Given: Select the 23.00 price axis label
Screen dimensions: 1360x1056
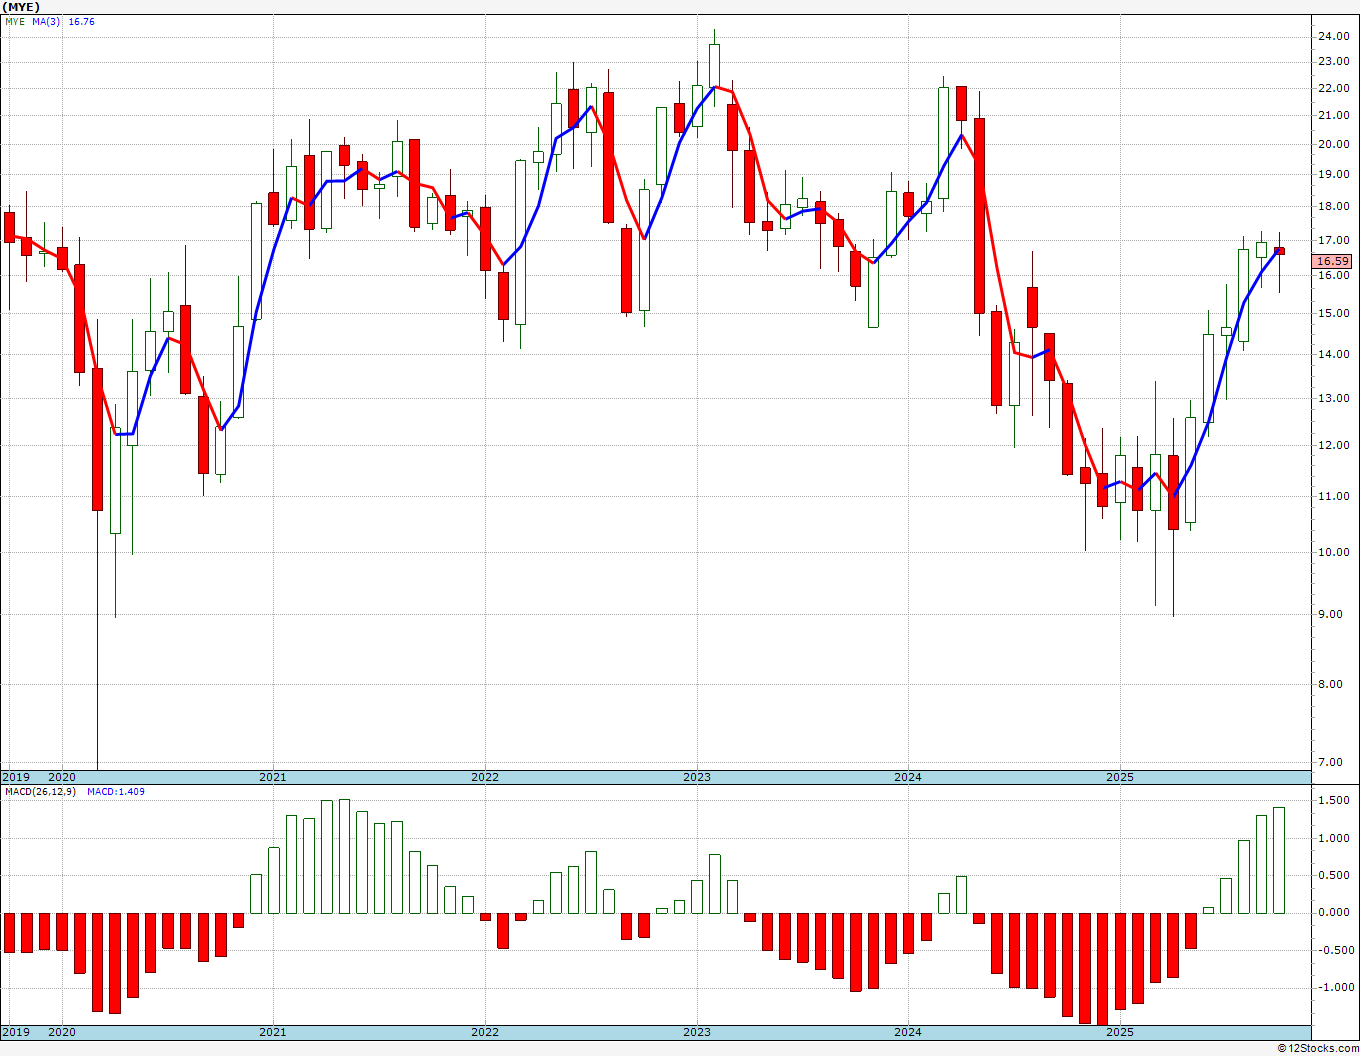Looking at the screenshot, I should (1334, 61).
